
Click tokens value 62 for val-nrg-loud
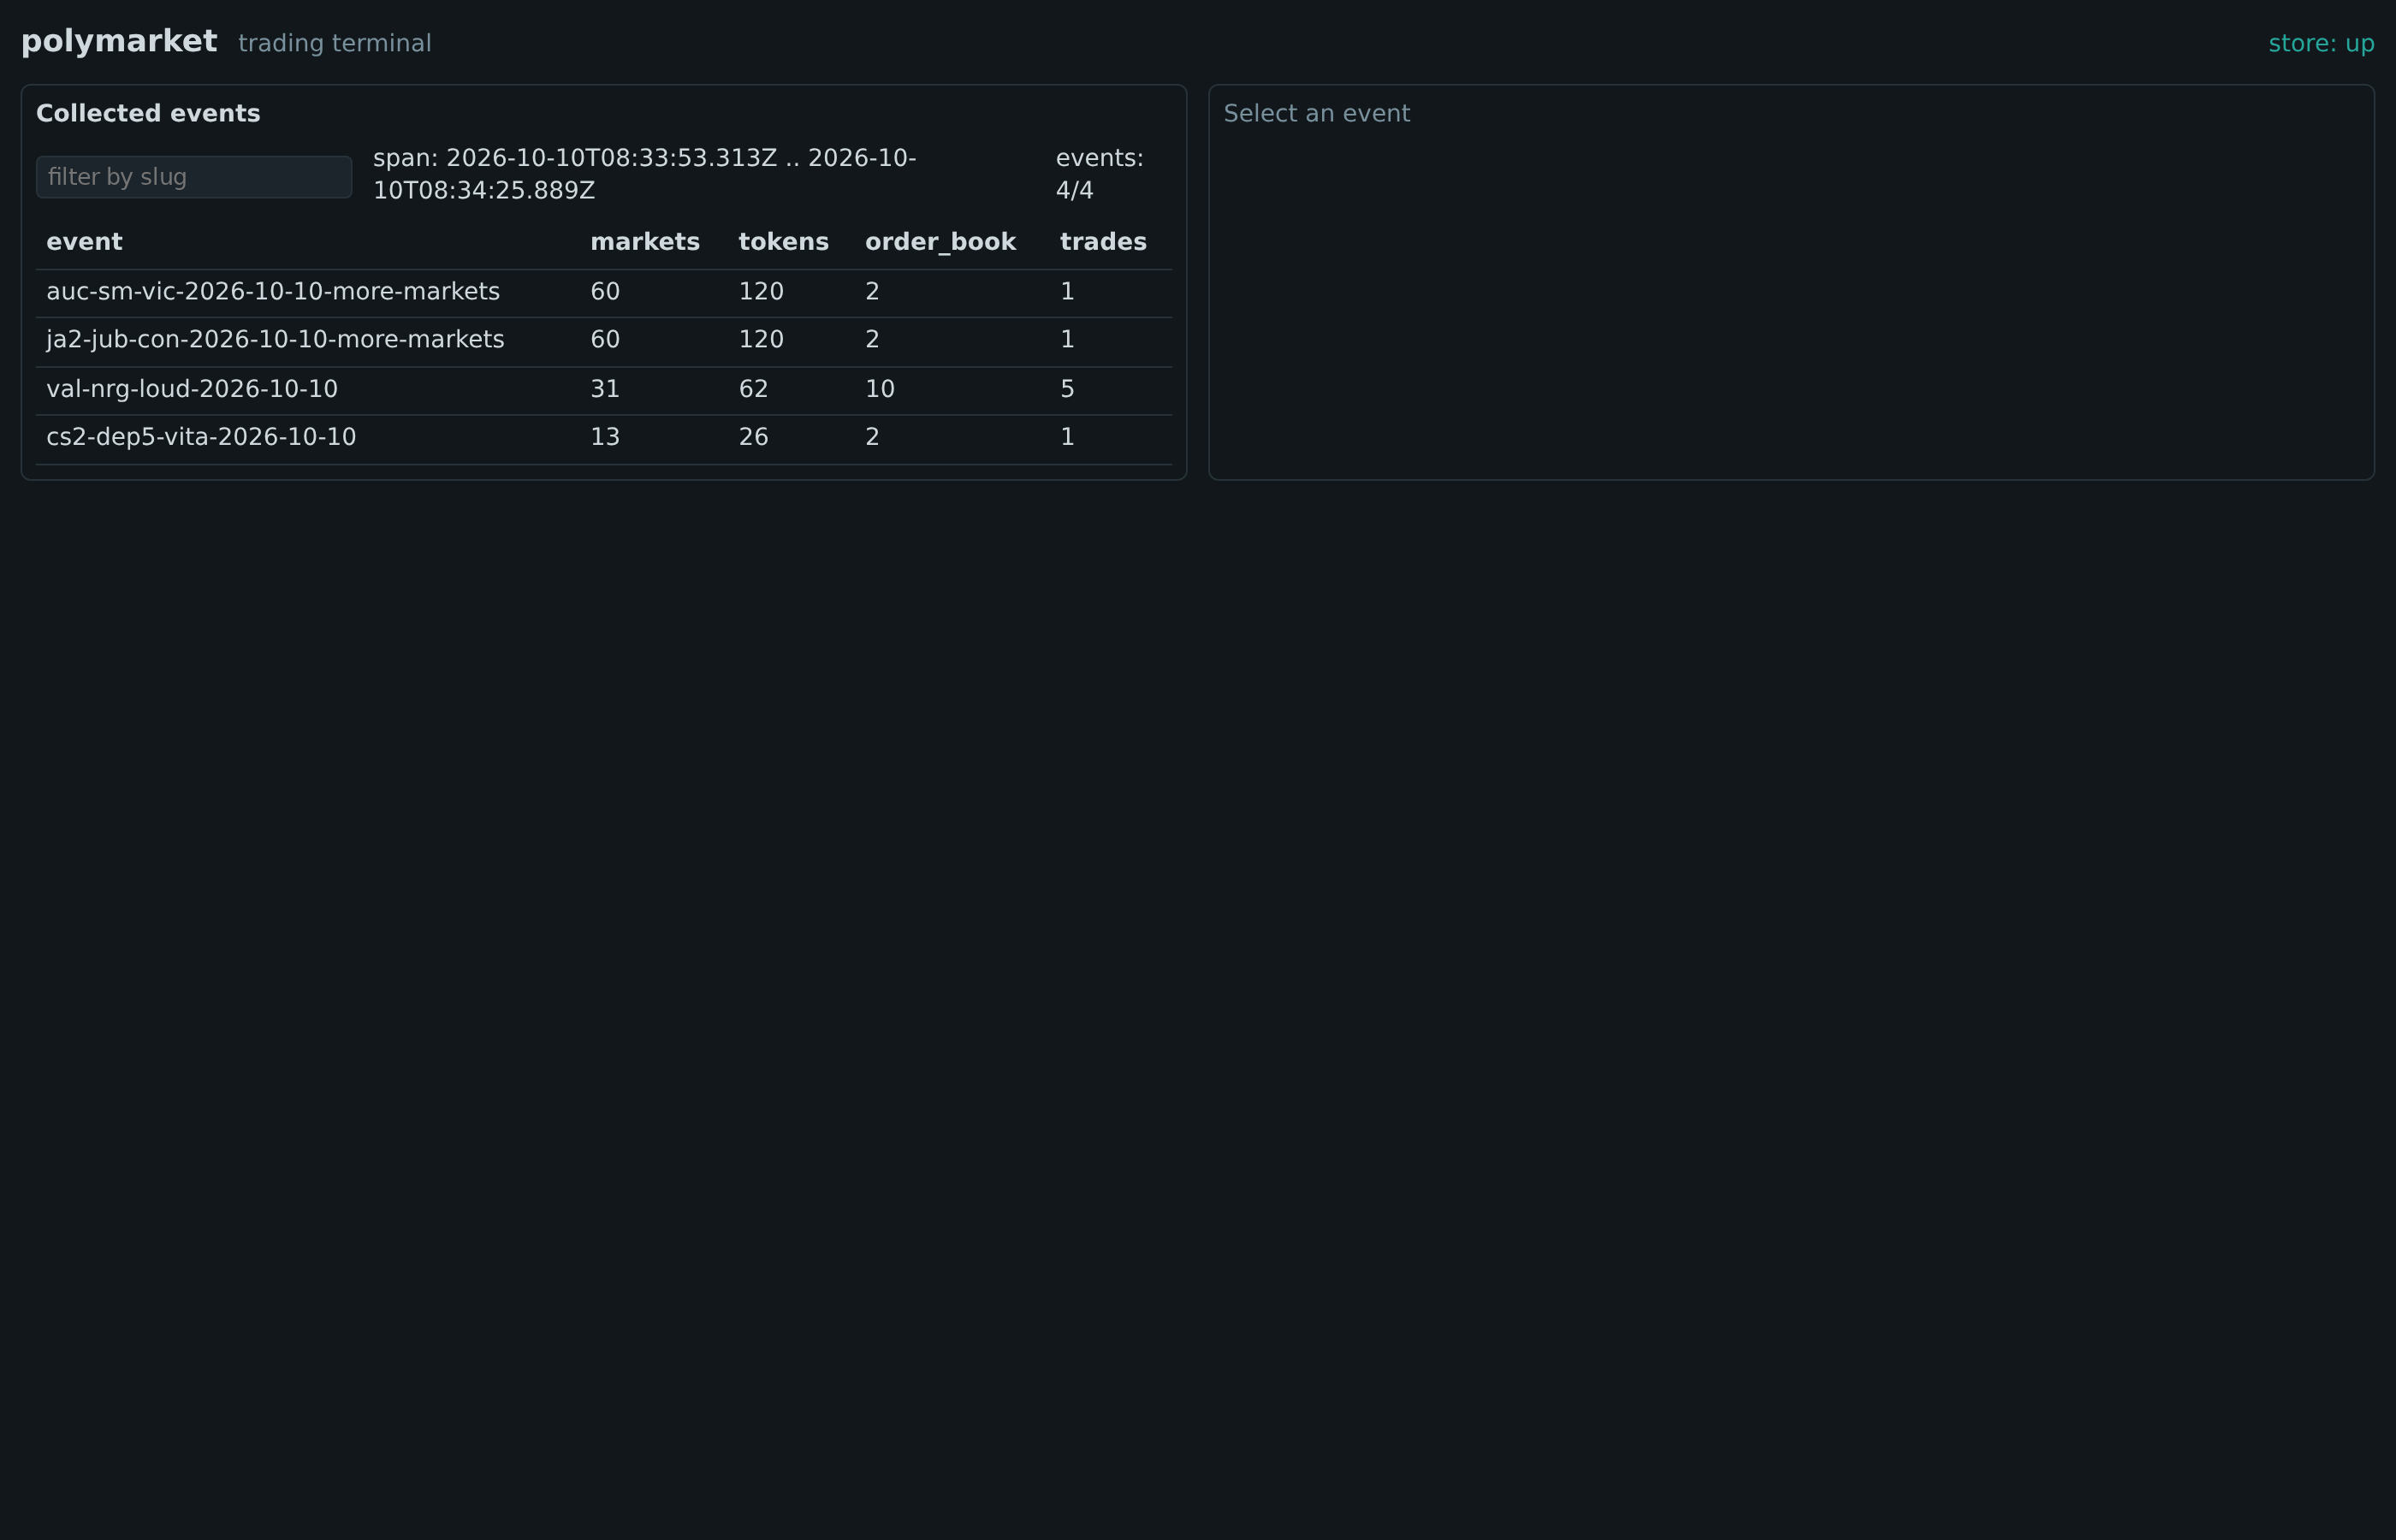753,389
